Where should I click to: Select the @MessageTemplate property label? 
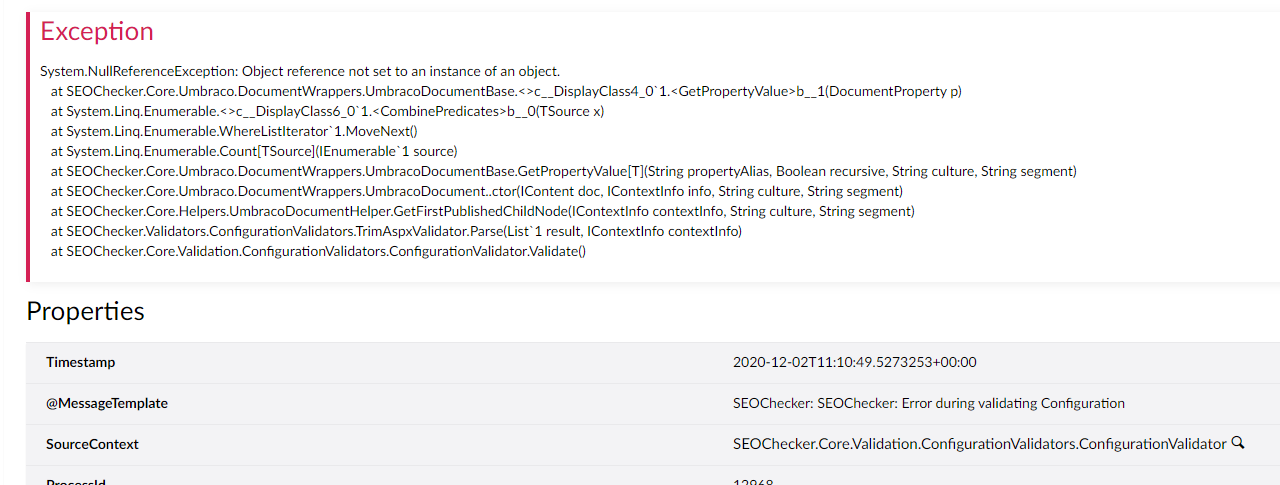click(x=107, y=403)
